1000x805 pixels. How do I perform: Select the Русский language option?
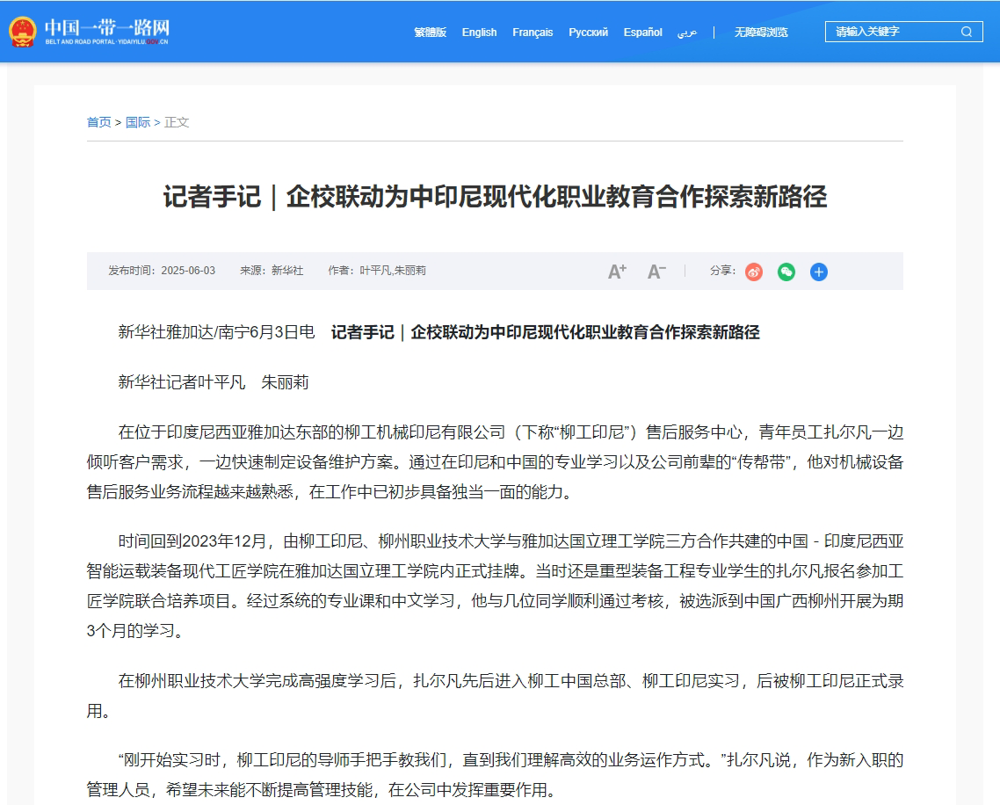point(588,32)
